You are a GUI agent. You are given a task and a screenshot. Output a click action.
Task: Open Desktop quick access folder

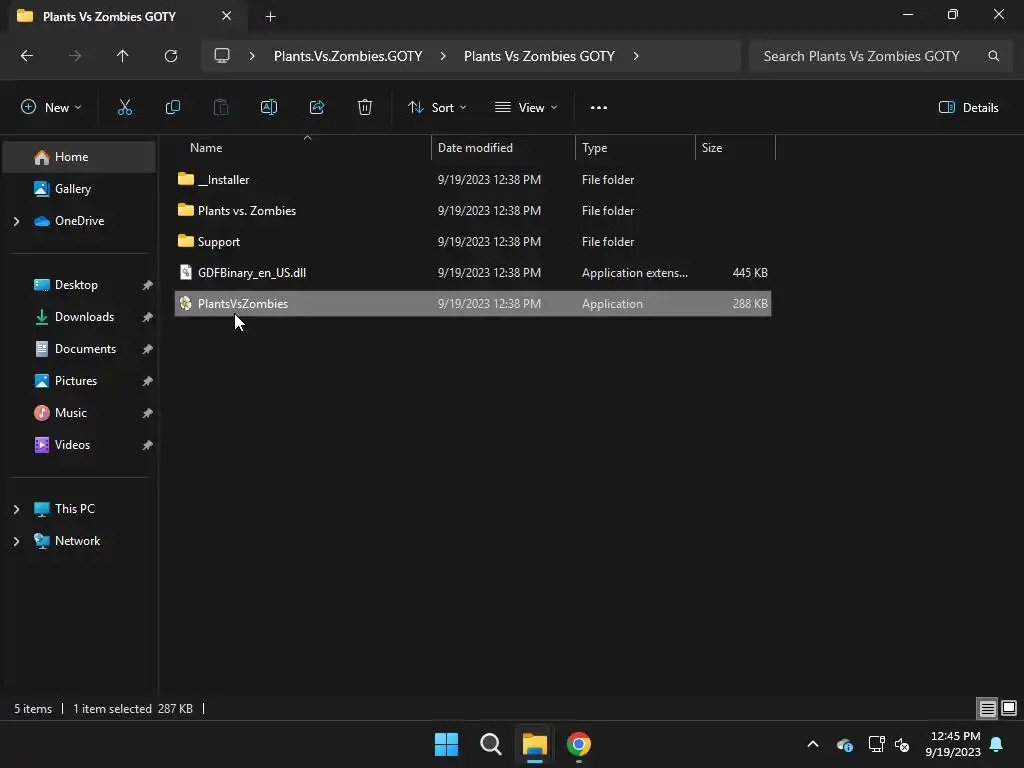click(x=79, y=285)
